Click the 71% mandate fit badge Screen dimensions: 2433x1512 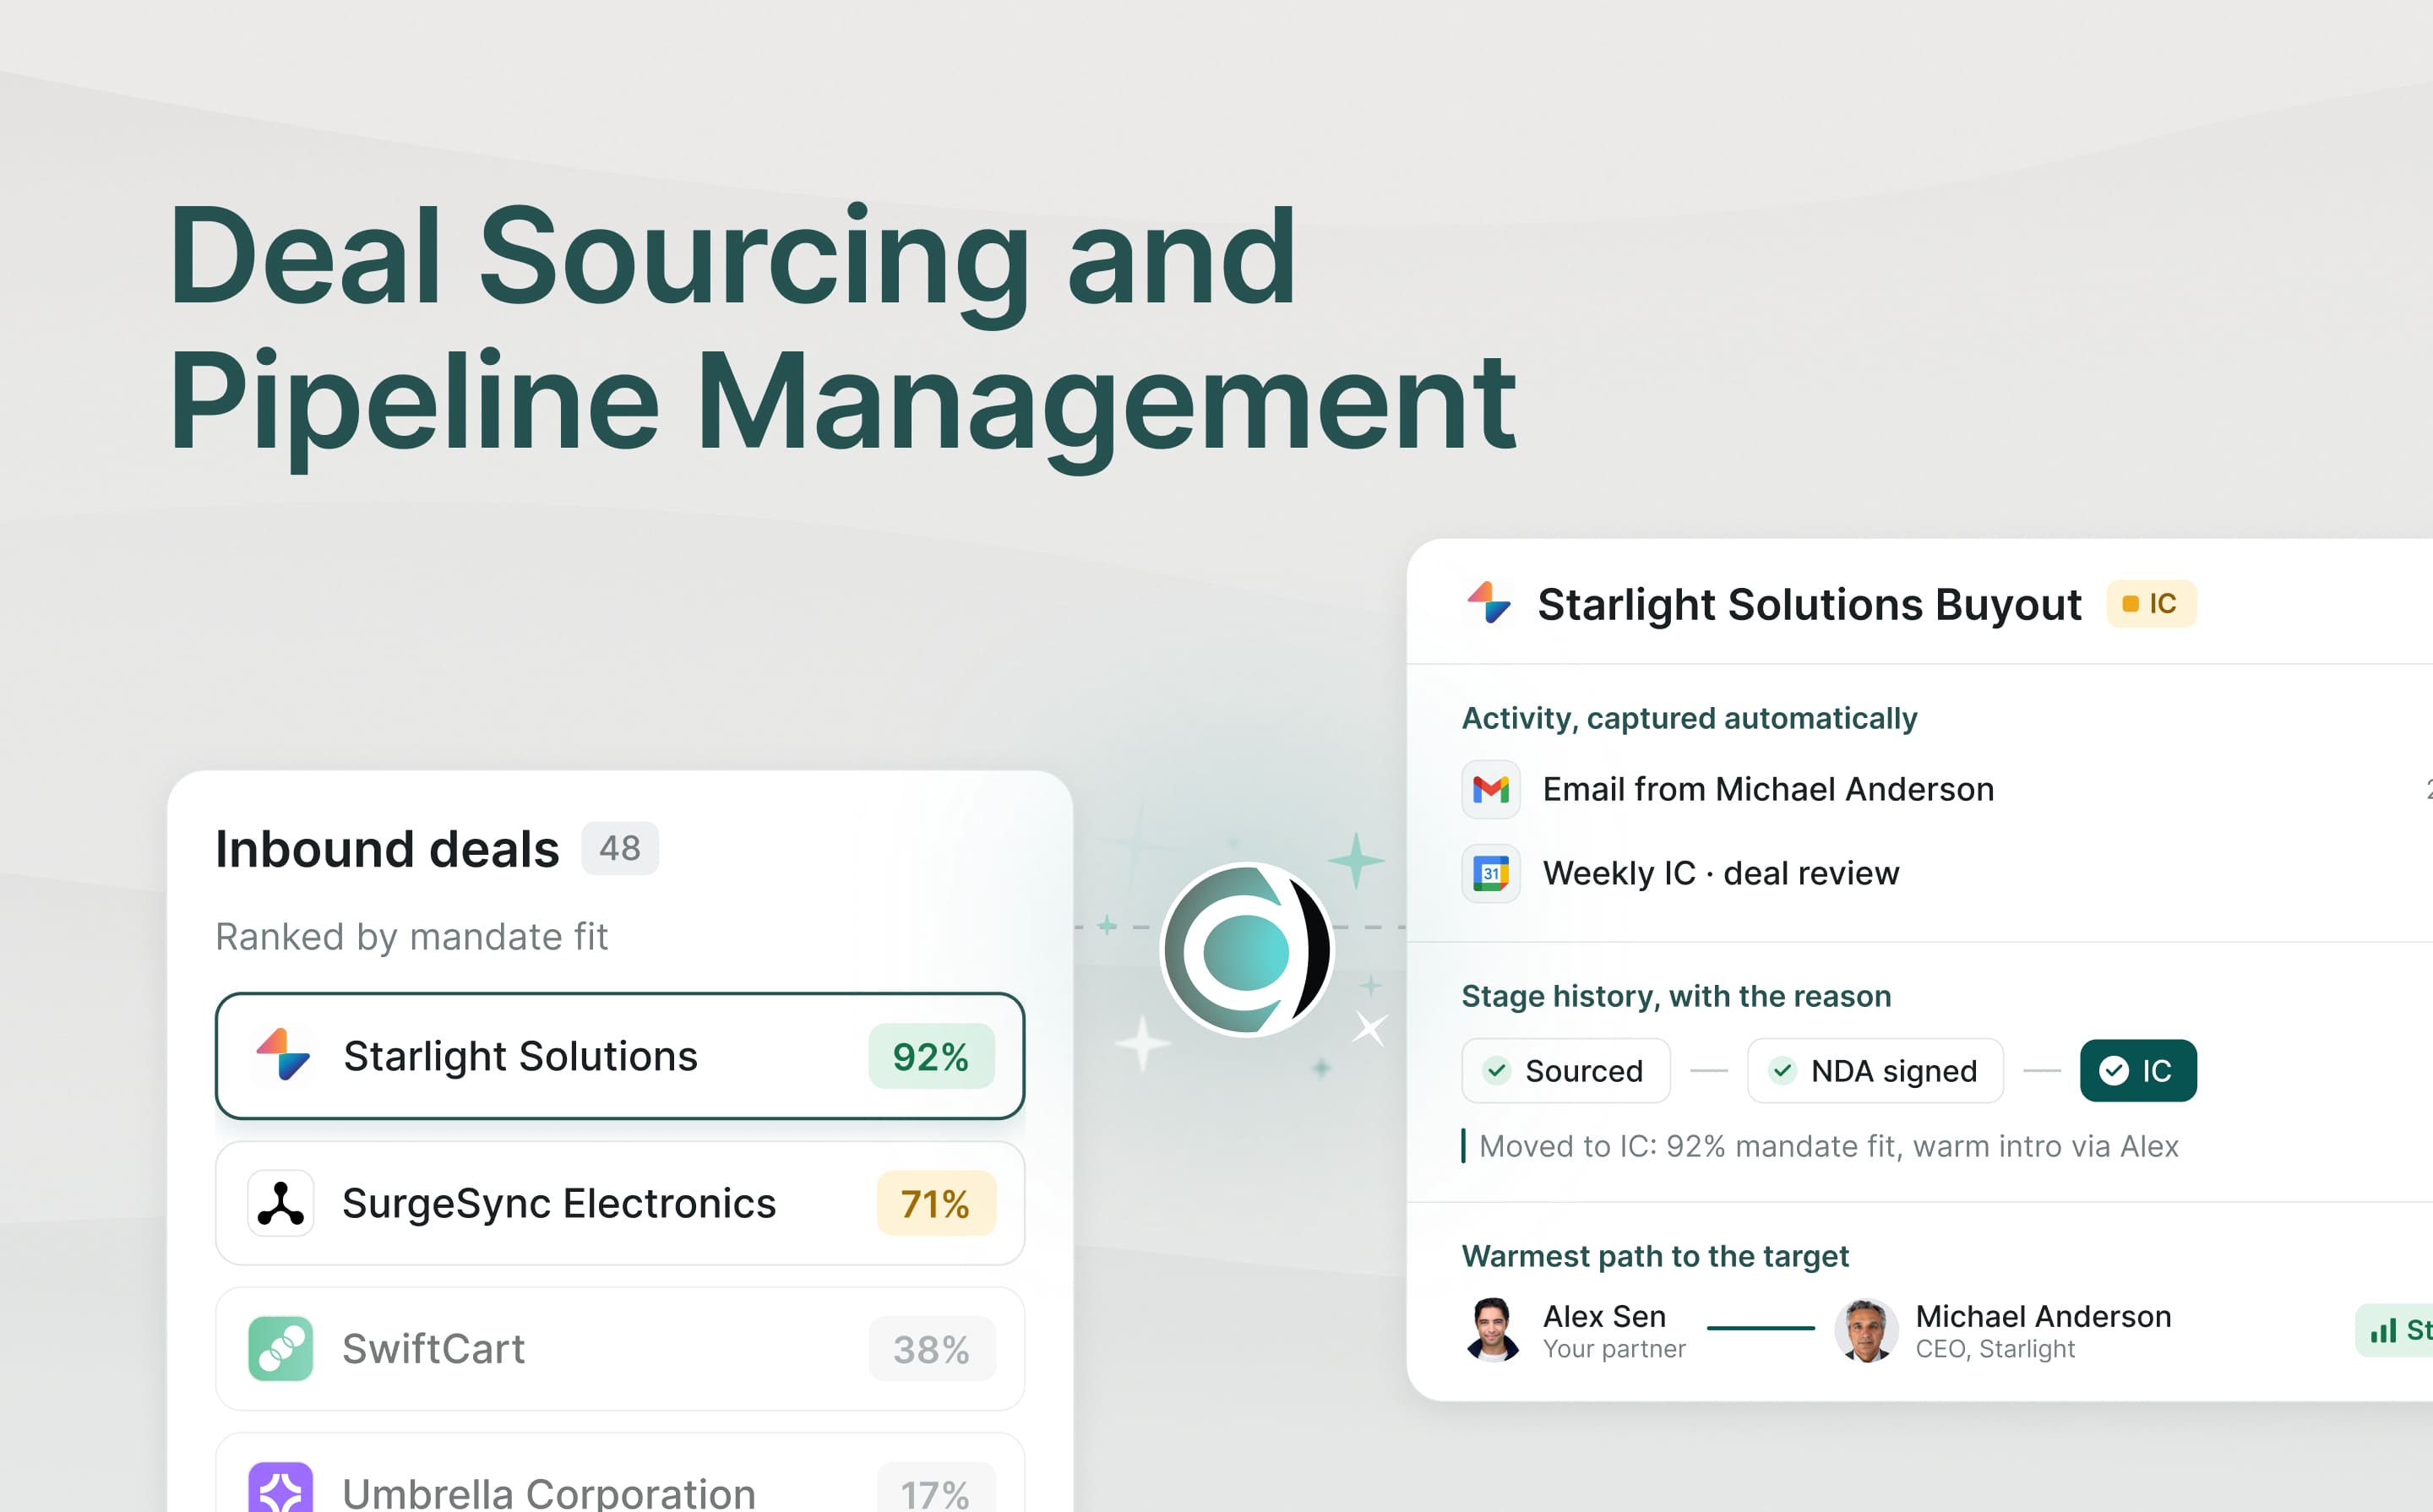point(936,1203)
